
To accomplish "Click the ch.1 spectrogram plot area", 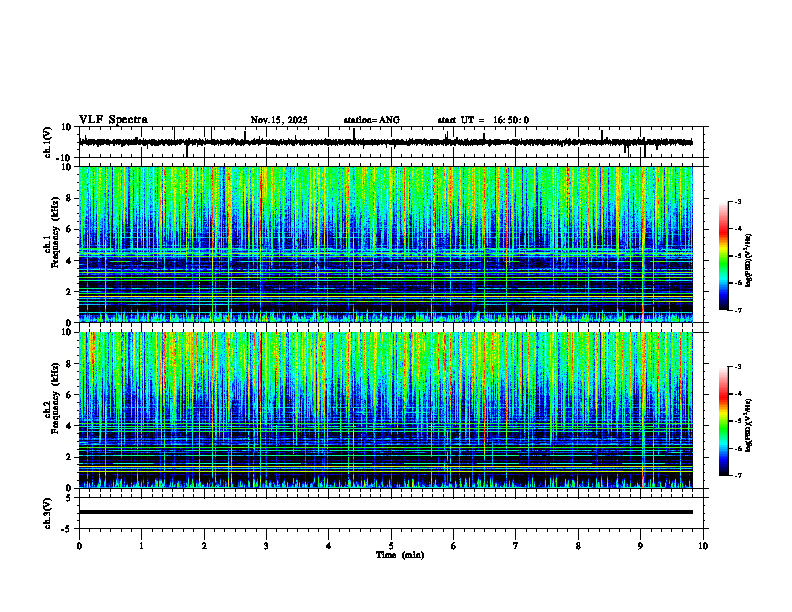I will pos(386,244).
